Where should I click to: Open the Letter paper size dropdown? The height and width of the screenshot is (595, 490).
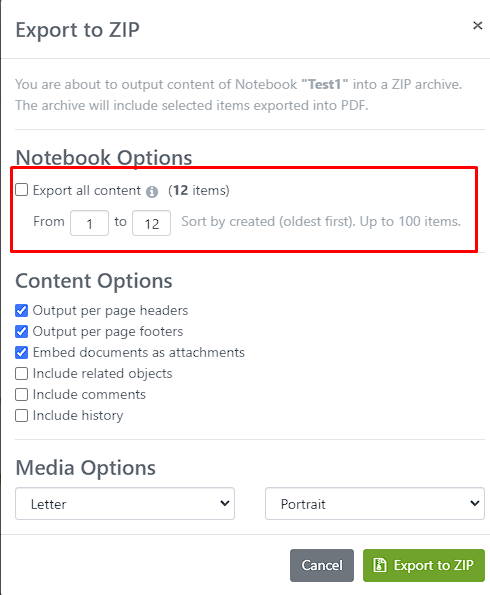[x=125, y=504]
